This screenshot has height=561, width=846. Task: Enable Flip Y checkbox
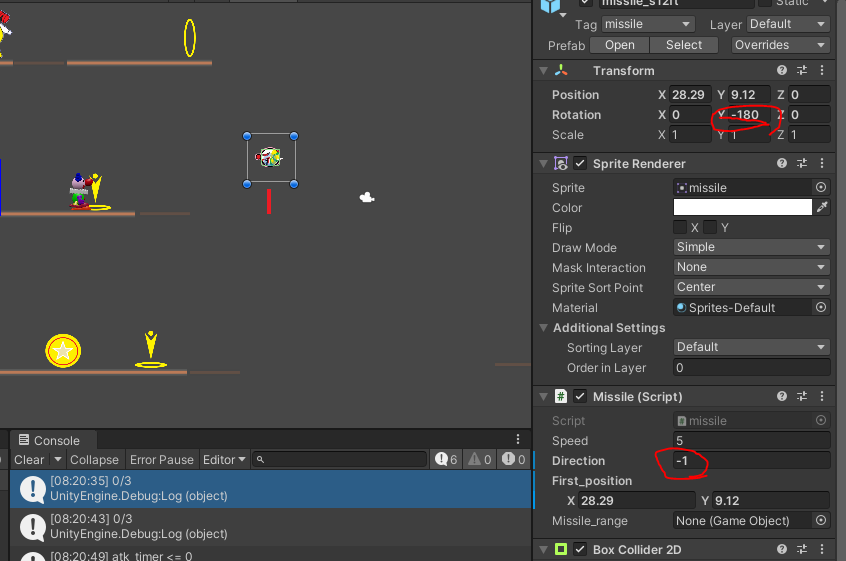click(x=710, y=227)
